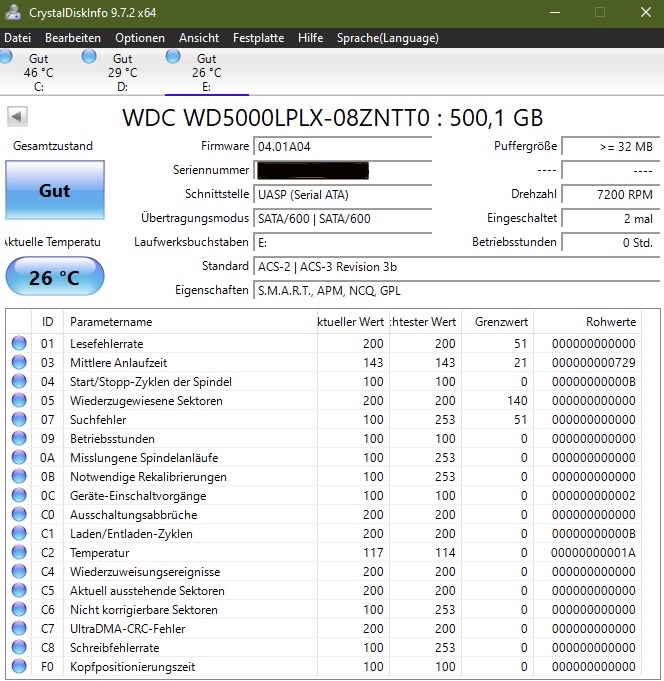This screenshot has height=681, width=664.
Task: Open the Hilfe menu
Action: click(311, 38)
